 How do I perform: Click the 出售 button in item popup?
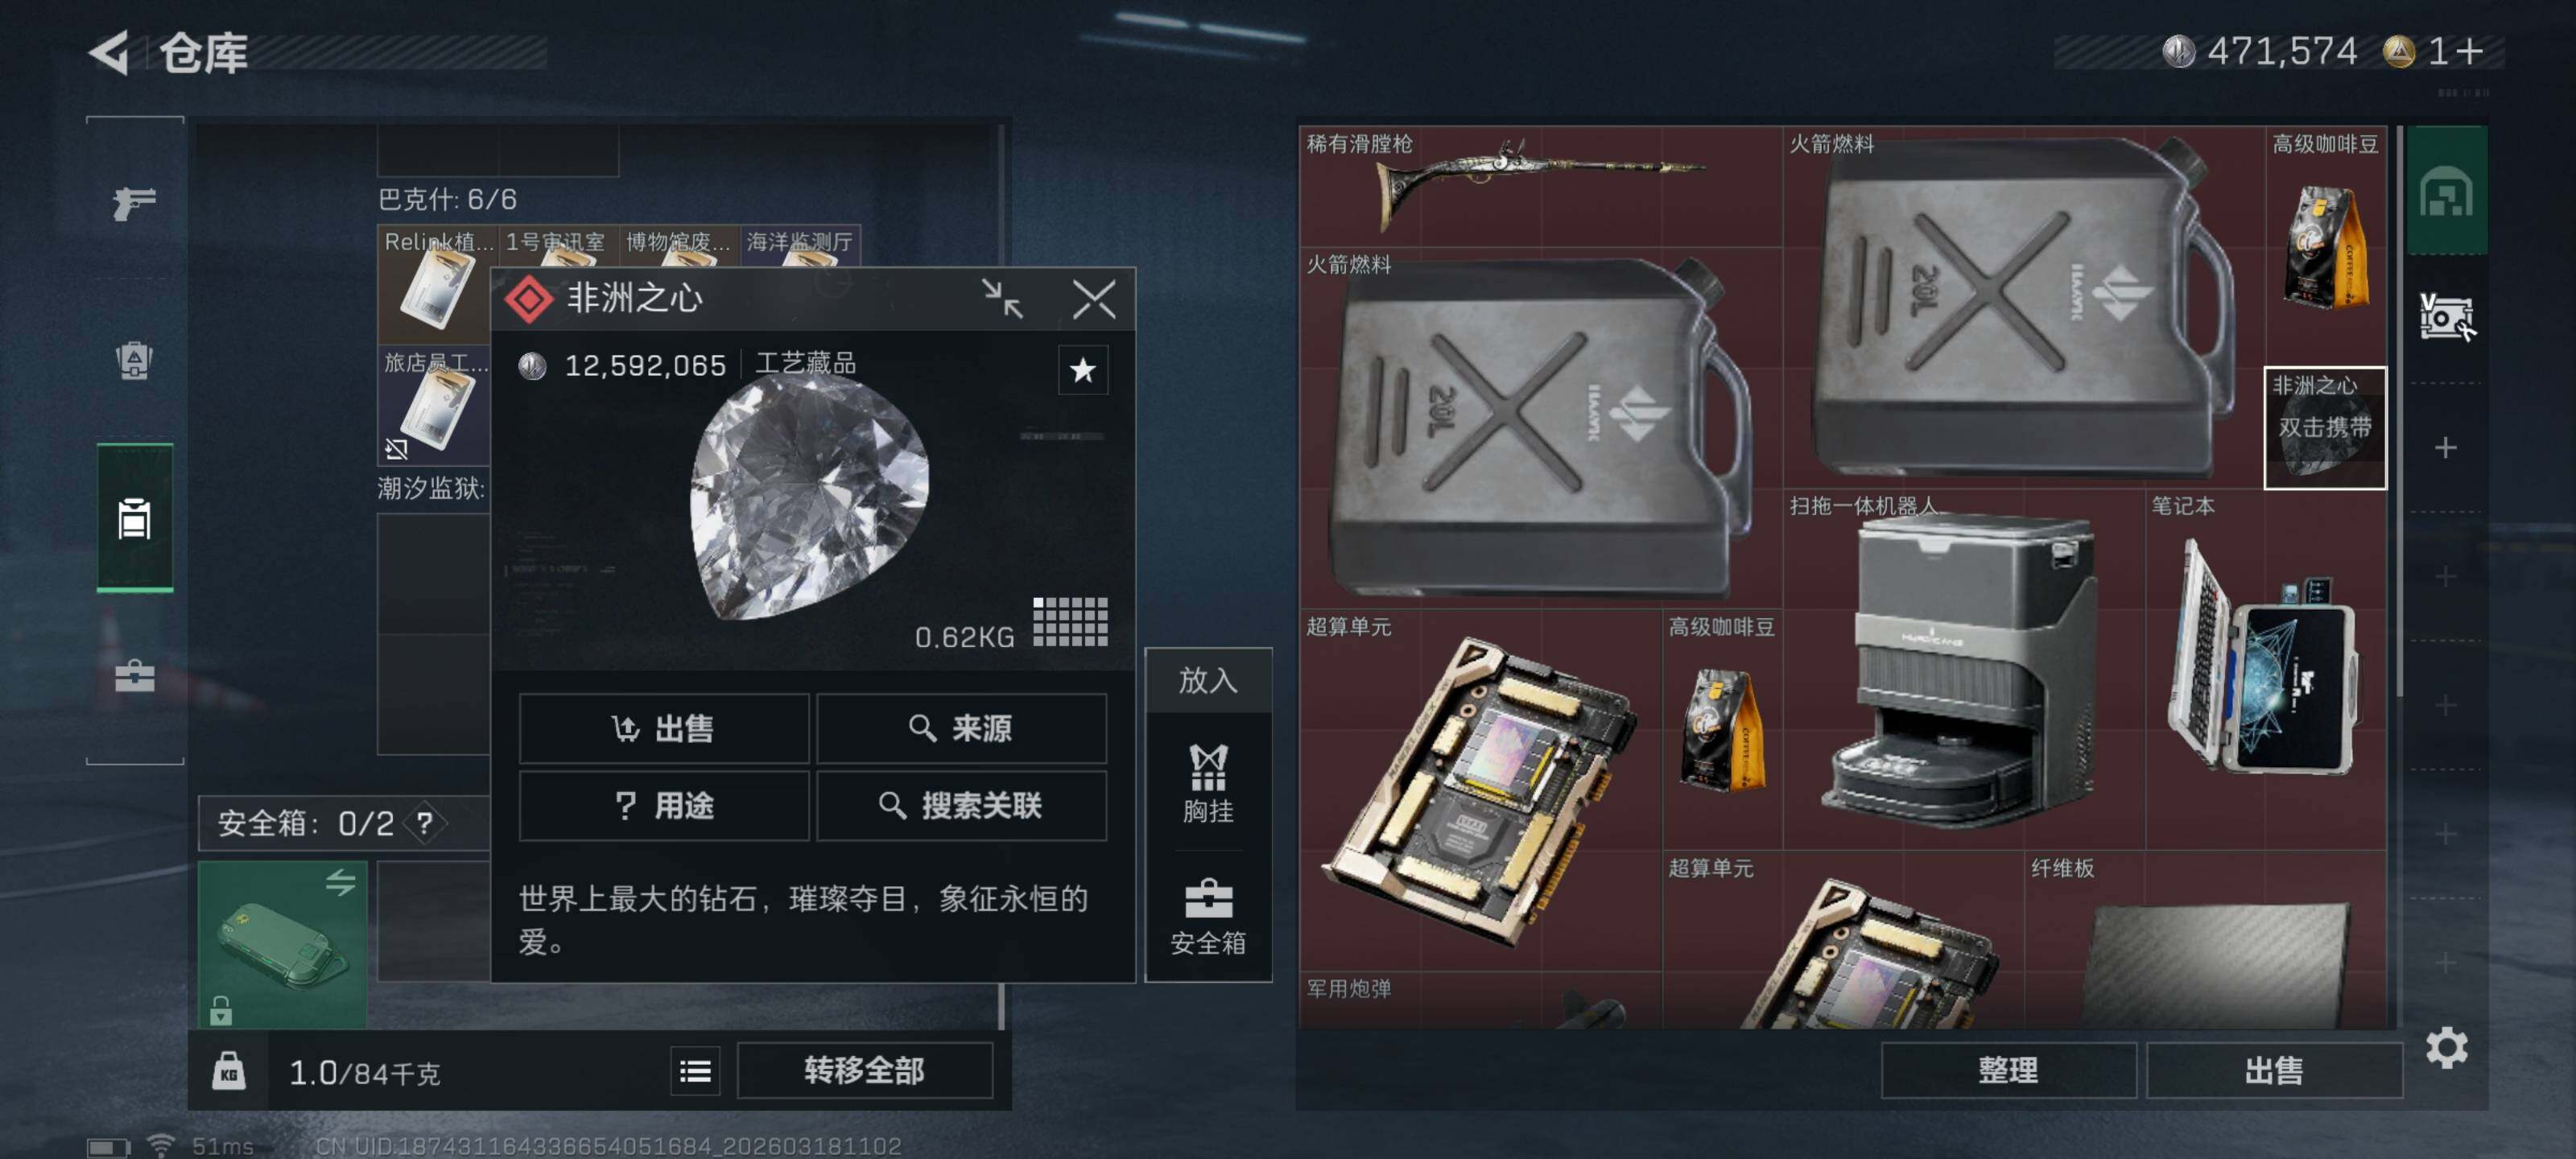[x=664, y=728]
